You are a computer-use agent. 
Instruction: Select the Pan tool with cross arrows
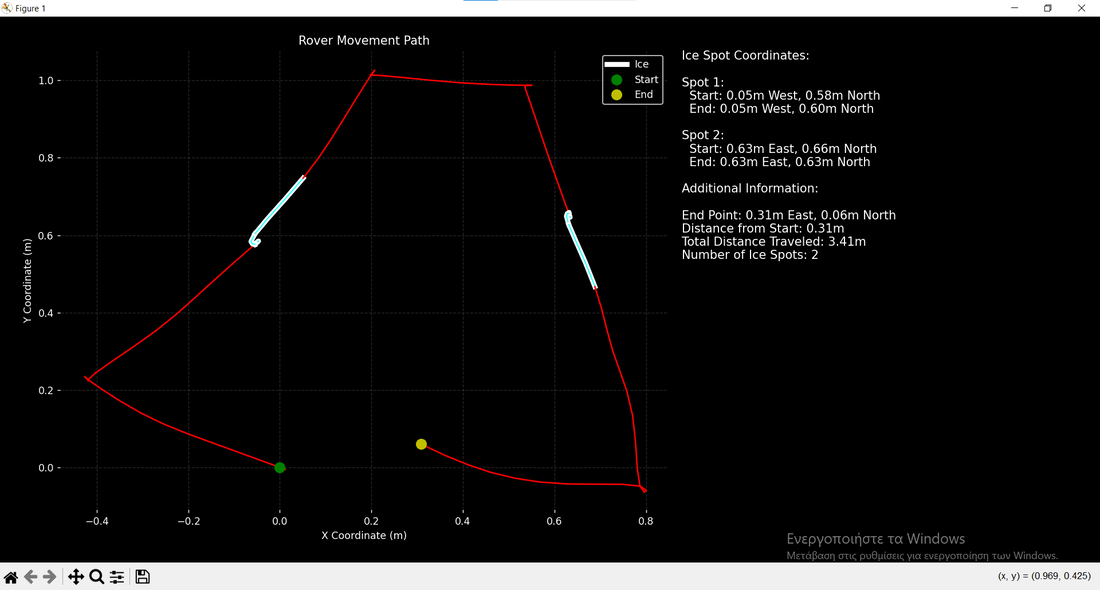(x=75, y=577)
